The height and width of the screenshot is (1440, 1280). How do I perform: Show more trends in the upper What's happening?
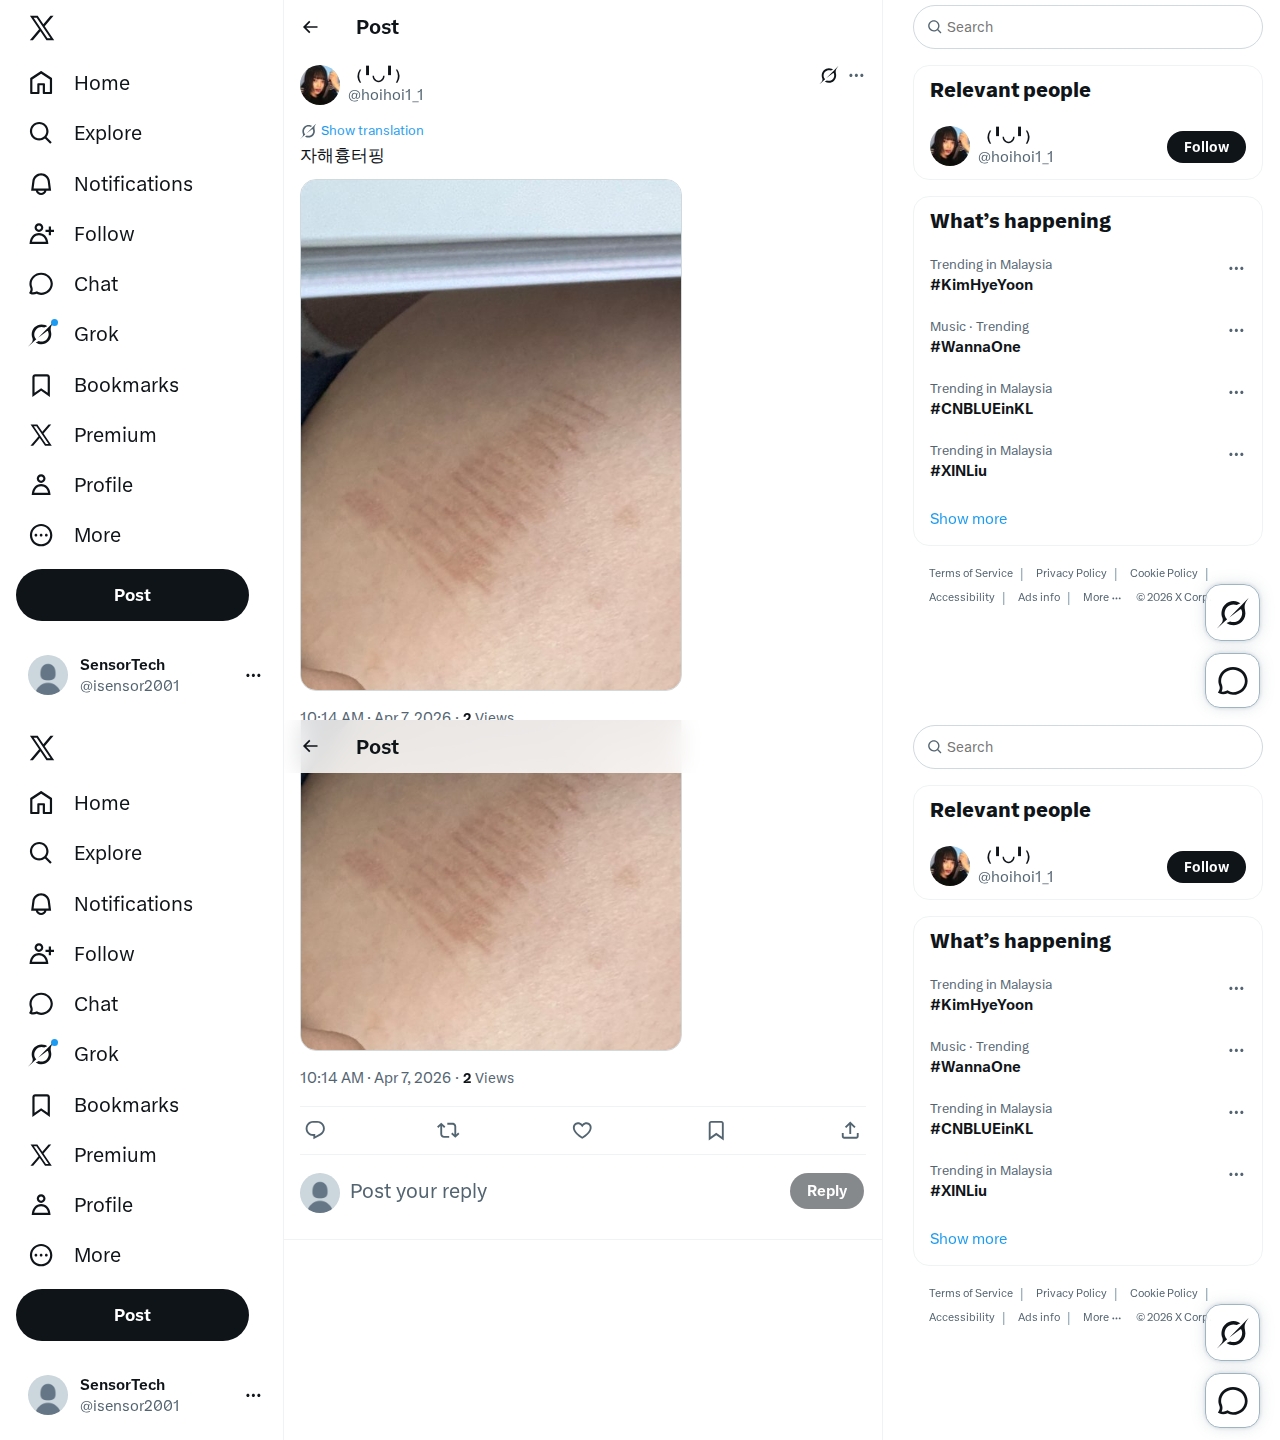968,519
